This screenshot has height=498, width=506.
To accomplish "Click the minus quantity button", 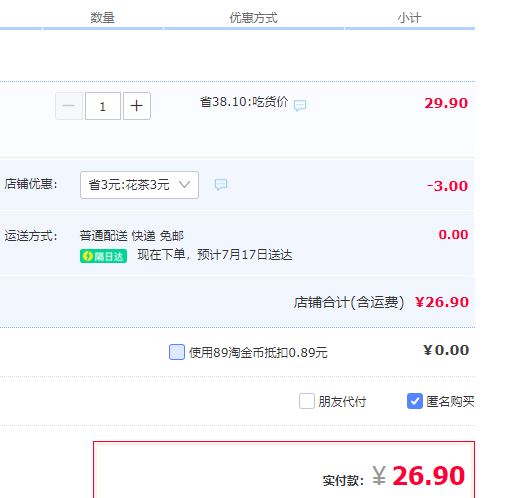I will 69,106.
